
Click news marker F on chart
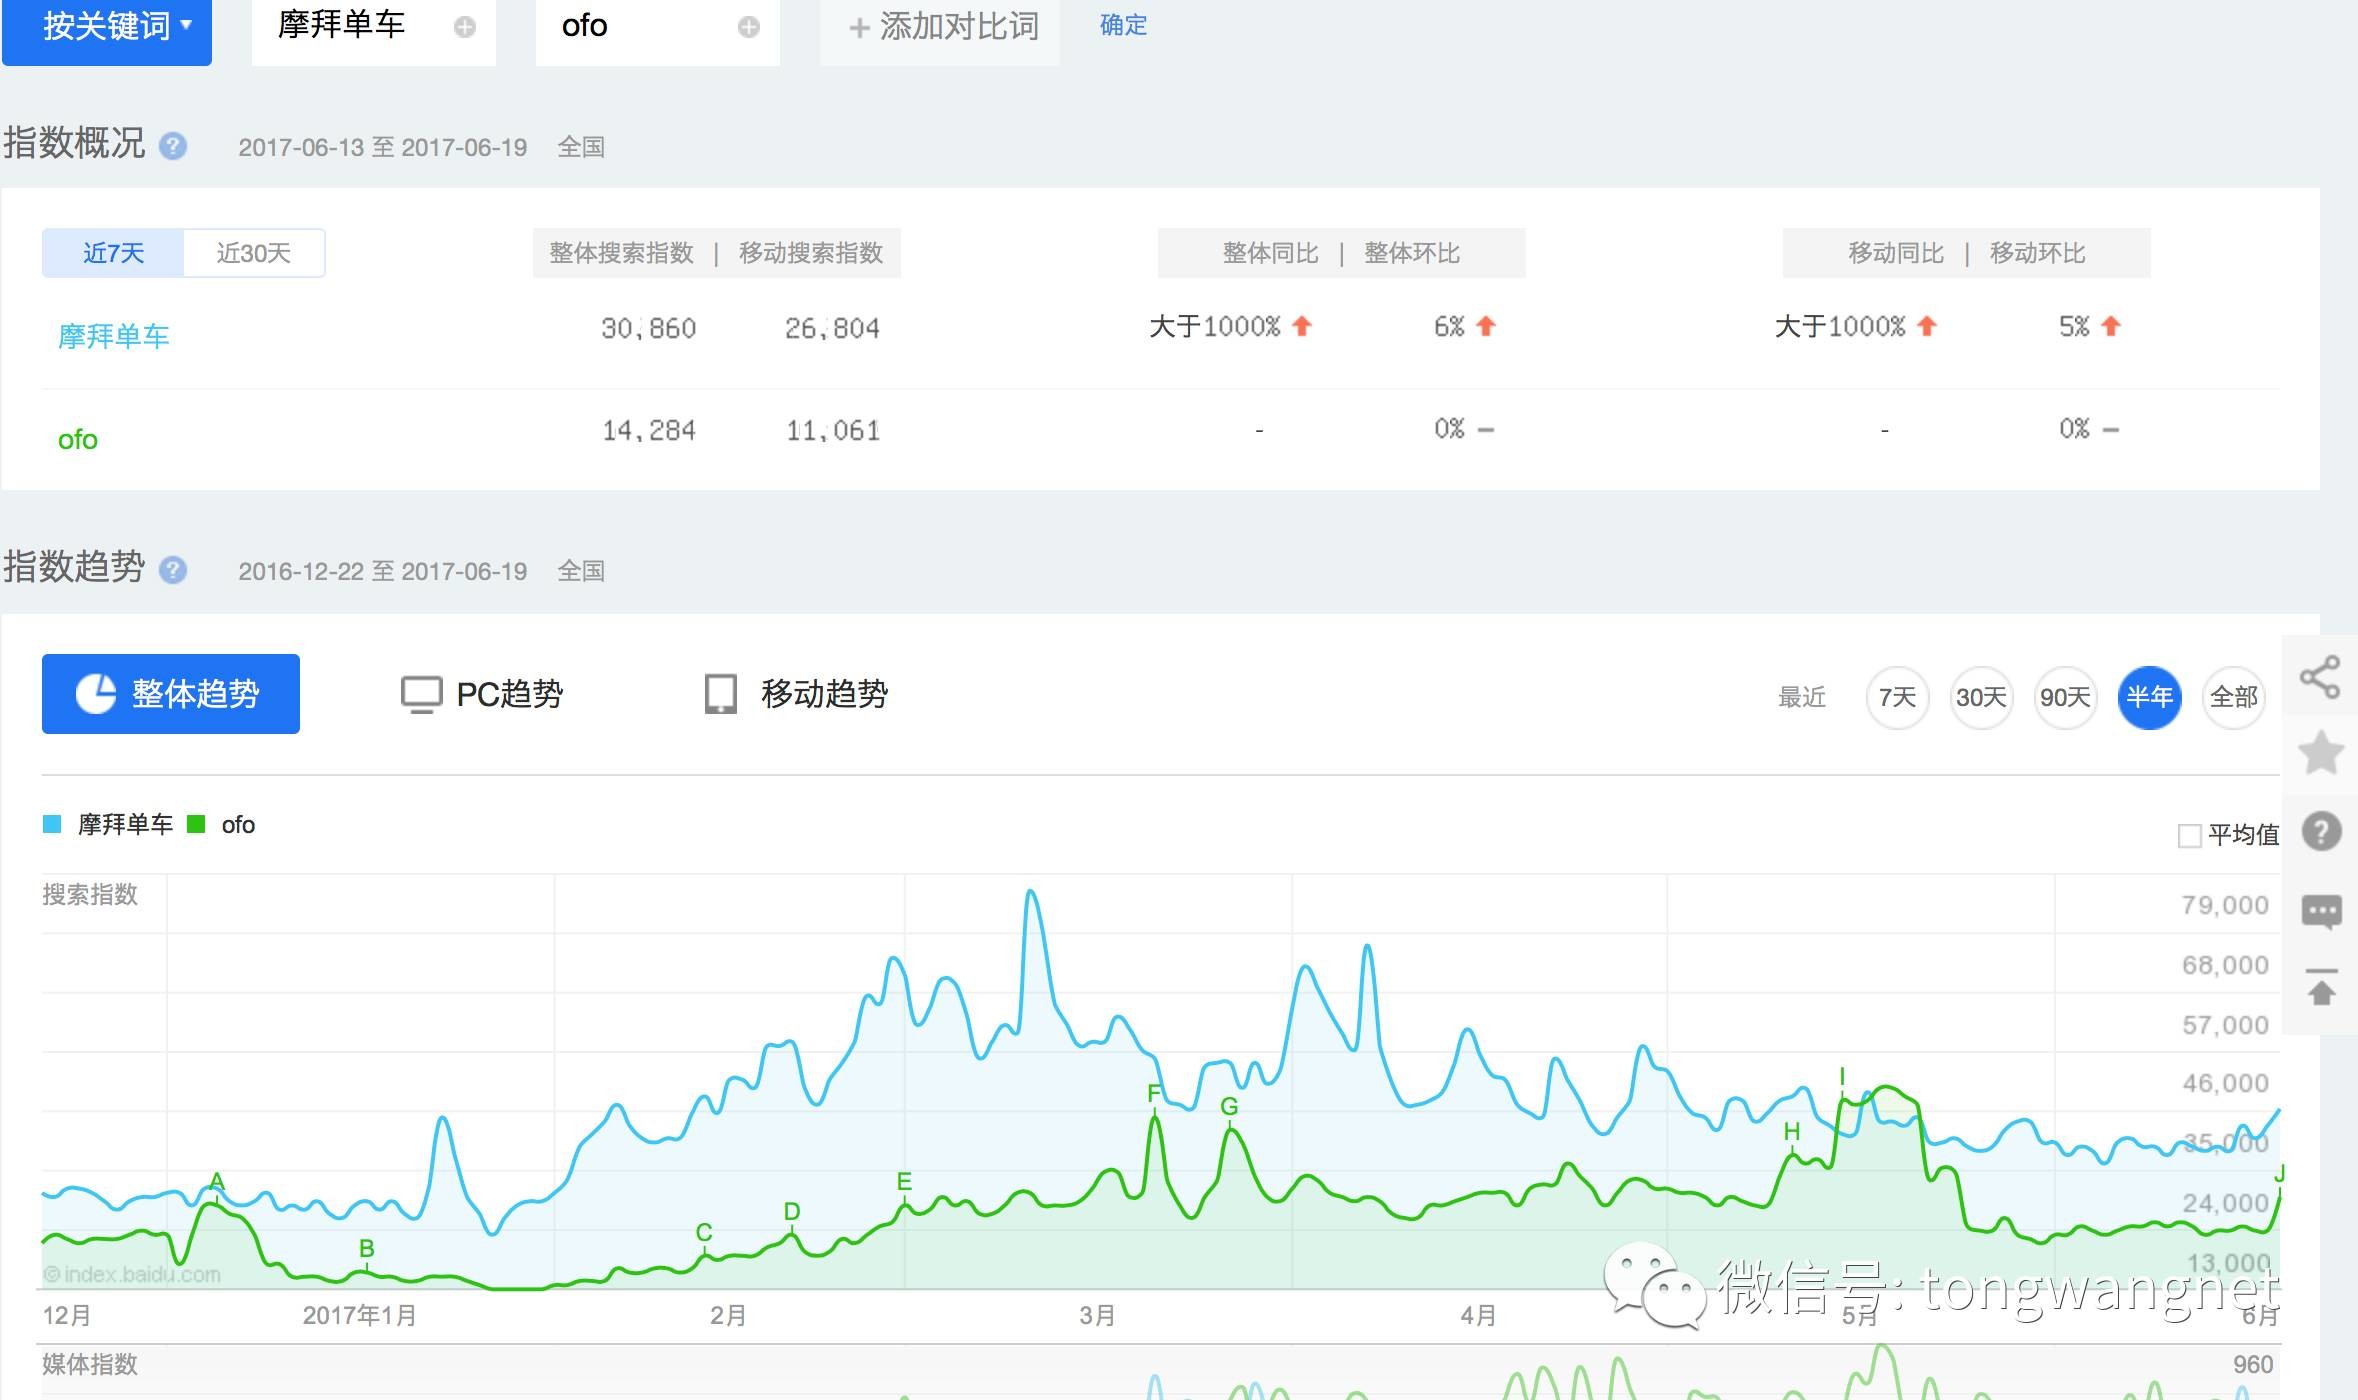(x=1154, y=1094)
